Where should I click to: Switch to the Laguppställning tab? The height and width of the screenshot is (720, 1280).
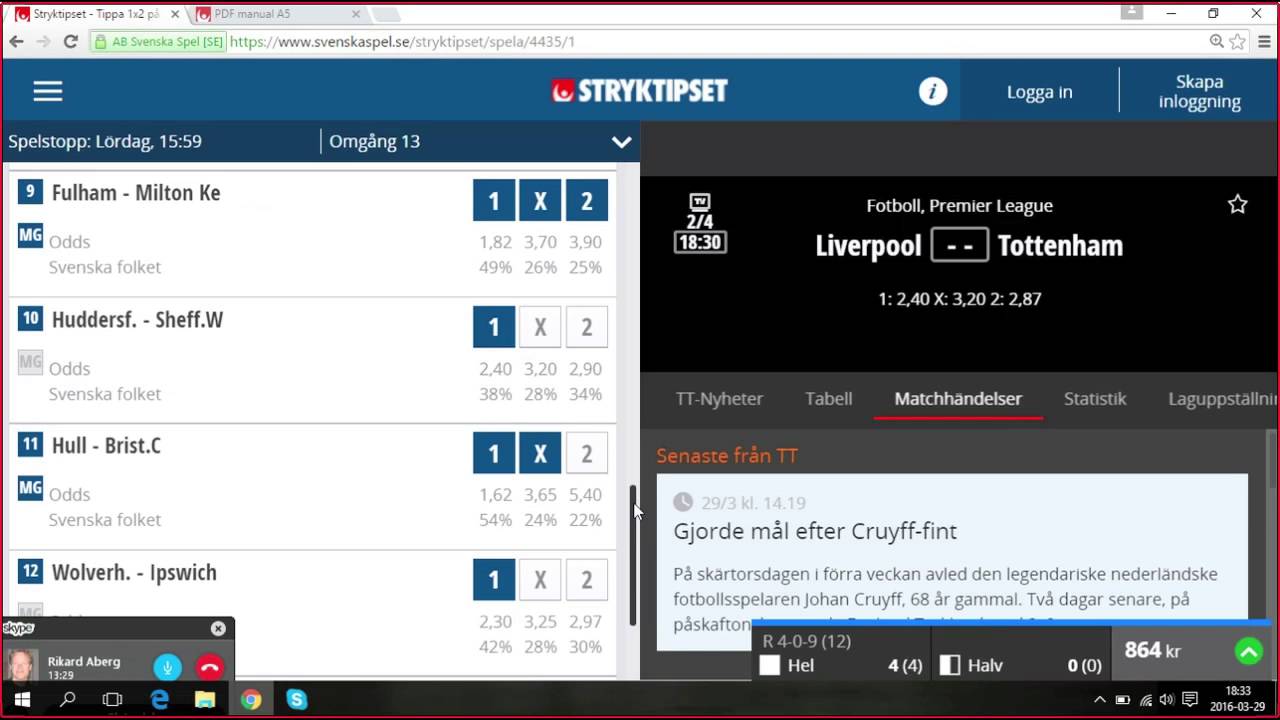click(1222, 398)
